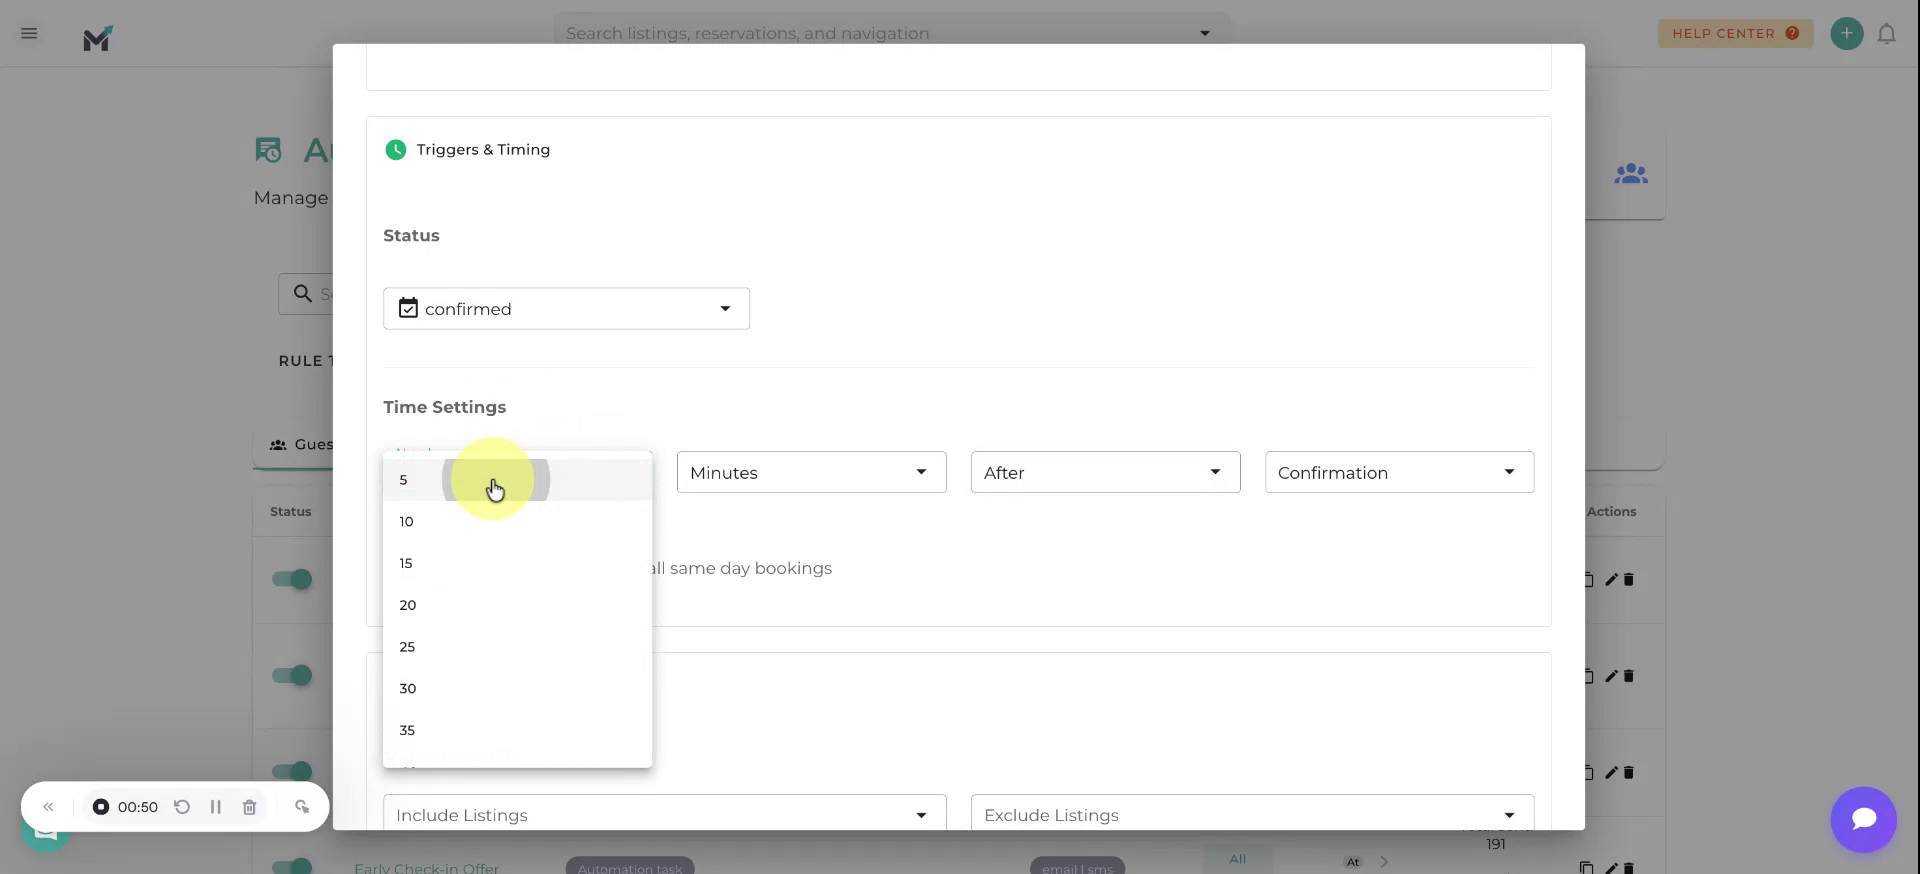Toggle the Early Check-in Offer rule switch

coord(292,866)
